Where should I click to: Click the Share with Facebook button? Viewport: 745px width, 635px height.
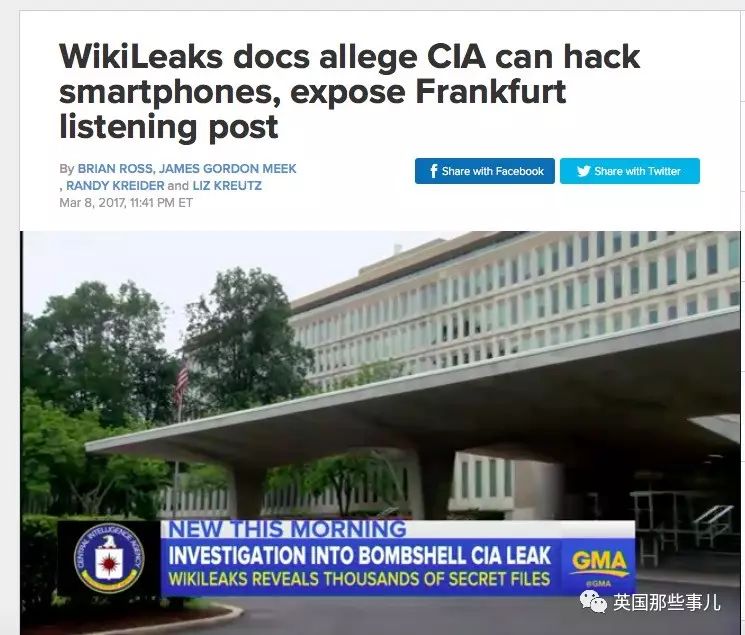tap(485, 171)
